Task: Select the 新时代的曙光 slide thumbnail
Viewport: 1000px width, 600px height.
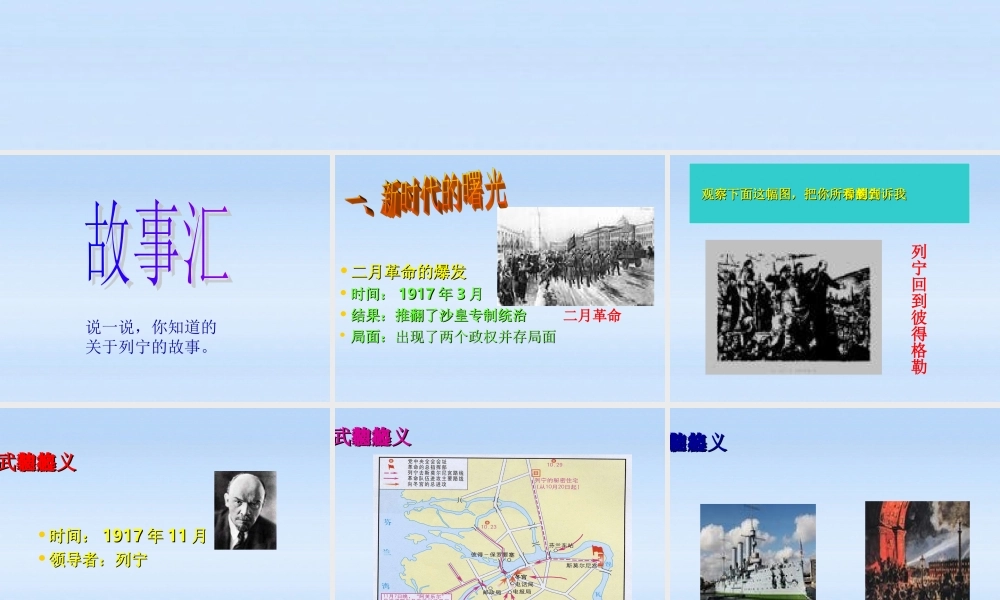Action: [x=499, y=279]
